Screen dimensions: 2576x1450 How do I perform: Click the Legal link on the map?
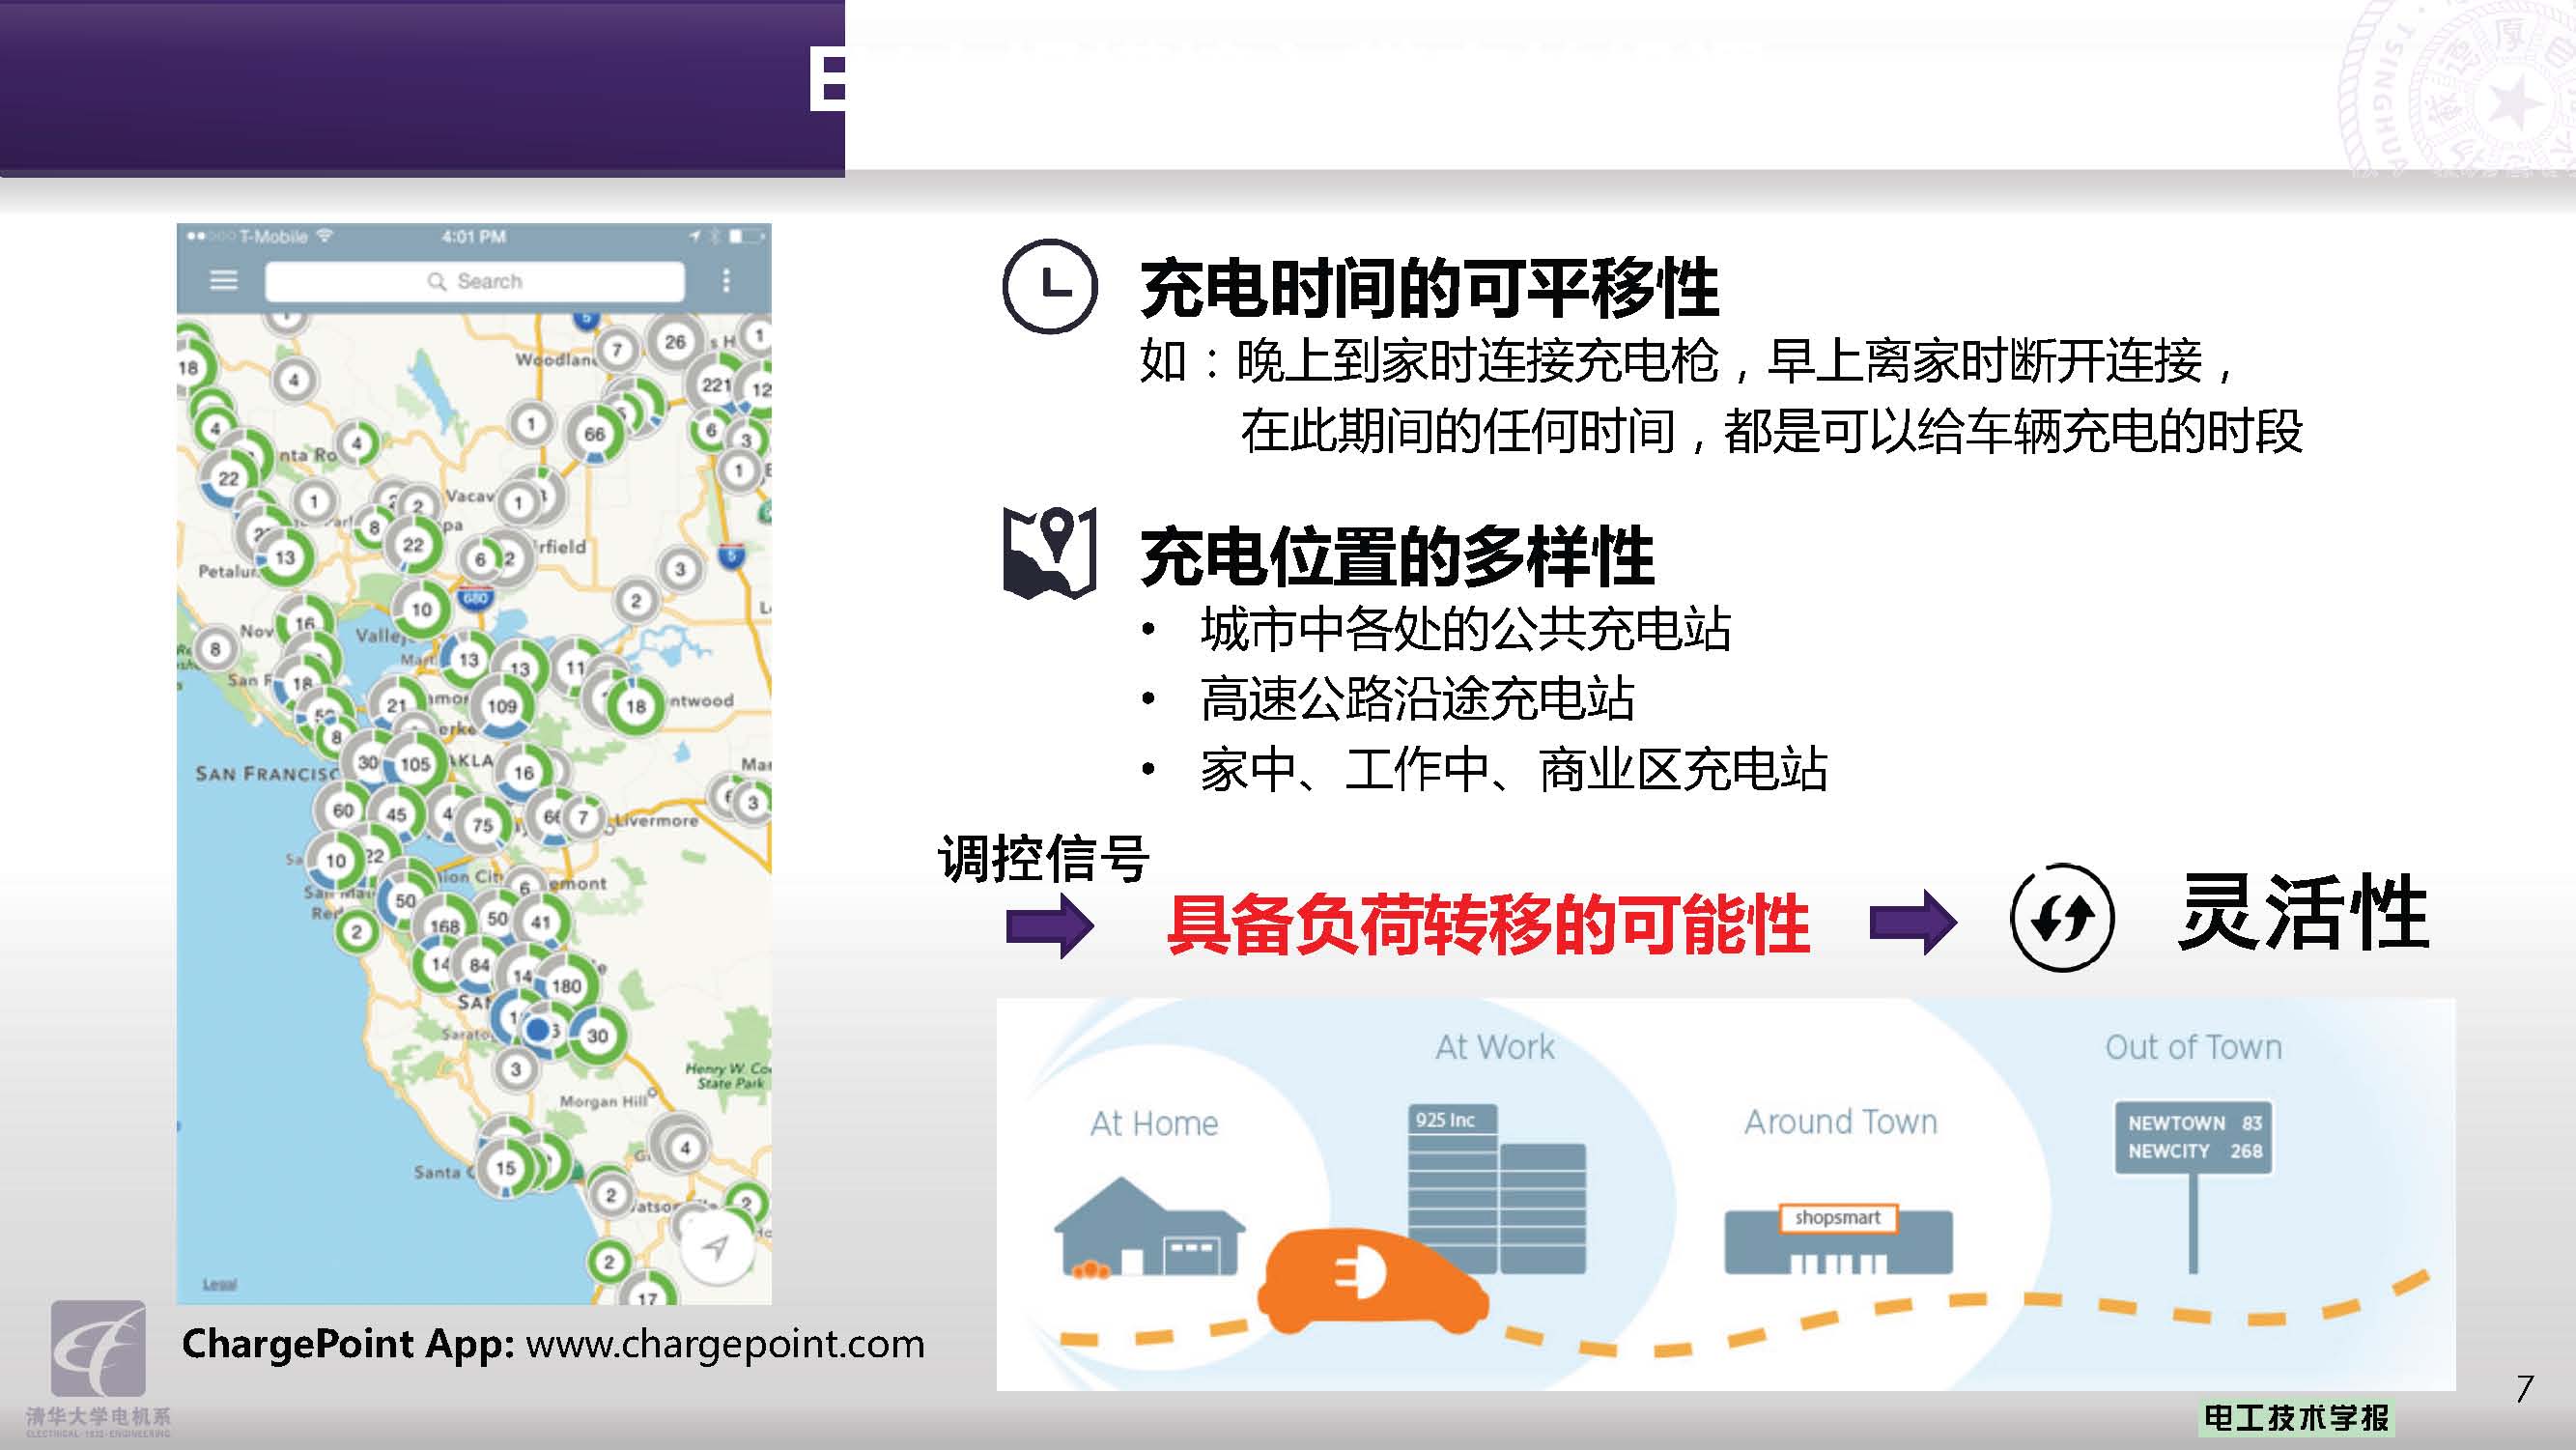coord(219,1284)
